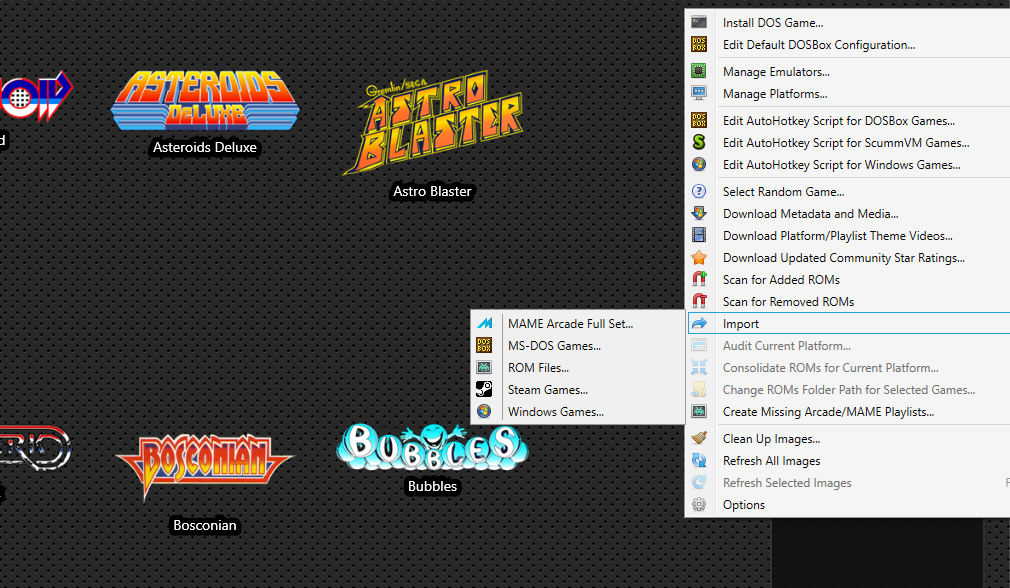
Task: Click the download arrow icon for Metadata and Media
Action: coord(699,213)
